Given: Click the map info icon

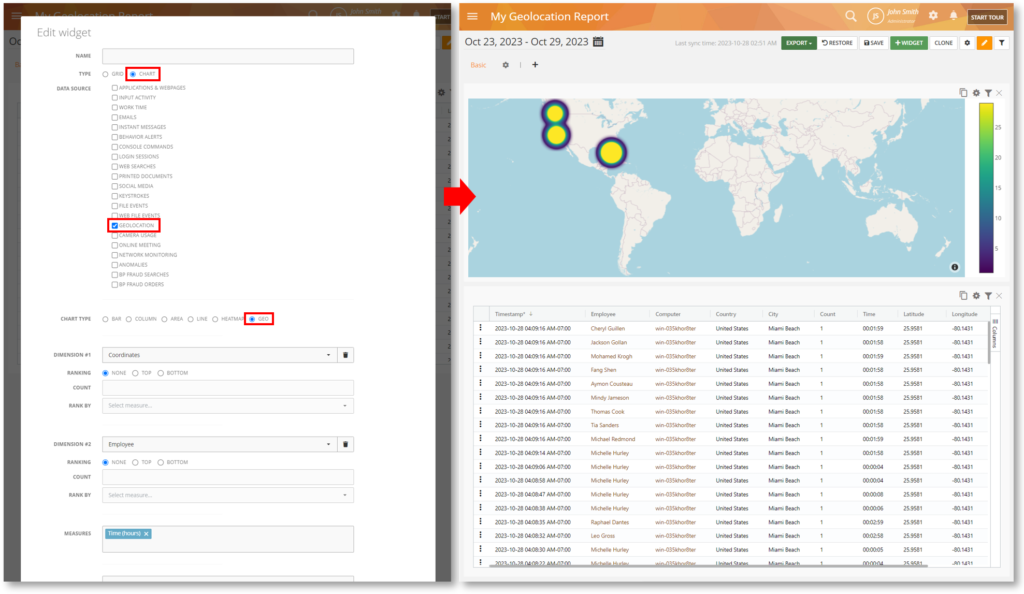Looking at the screenshot, I should click(x=954, y=267).
